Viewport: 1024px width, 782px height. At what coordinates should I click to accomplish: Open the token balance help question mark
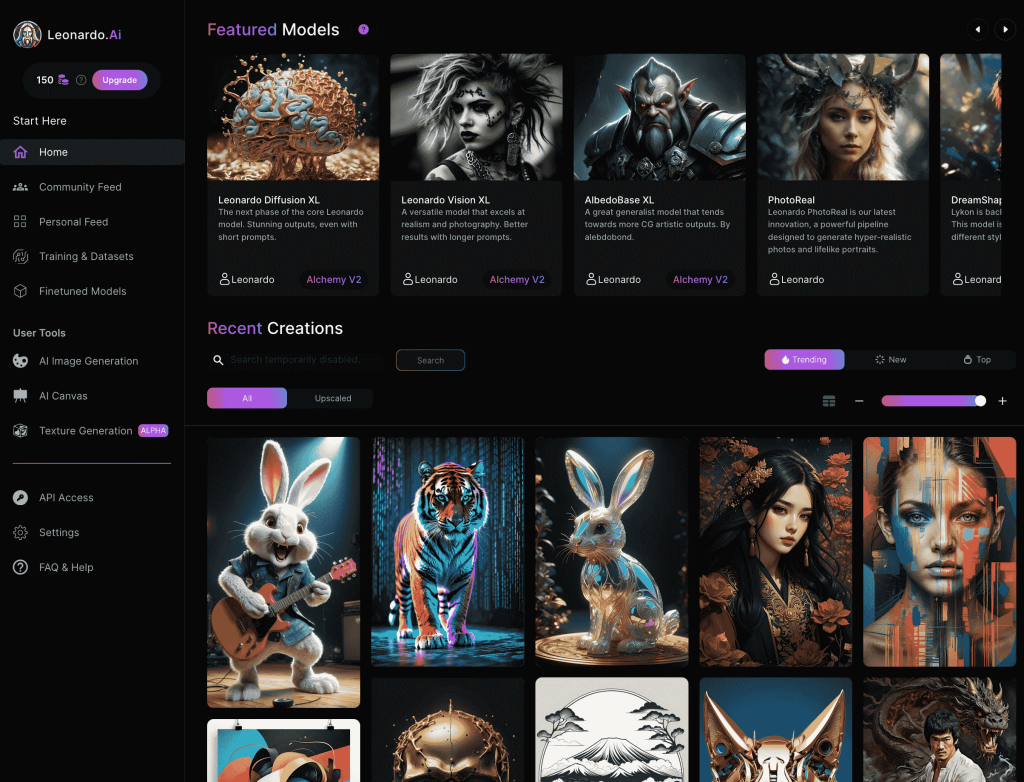point(81,80)
